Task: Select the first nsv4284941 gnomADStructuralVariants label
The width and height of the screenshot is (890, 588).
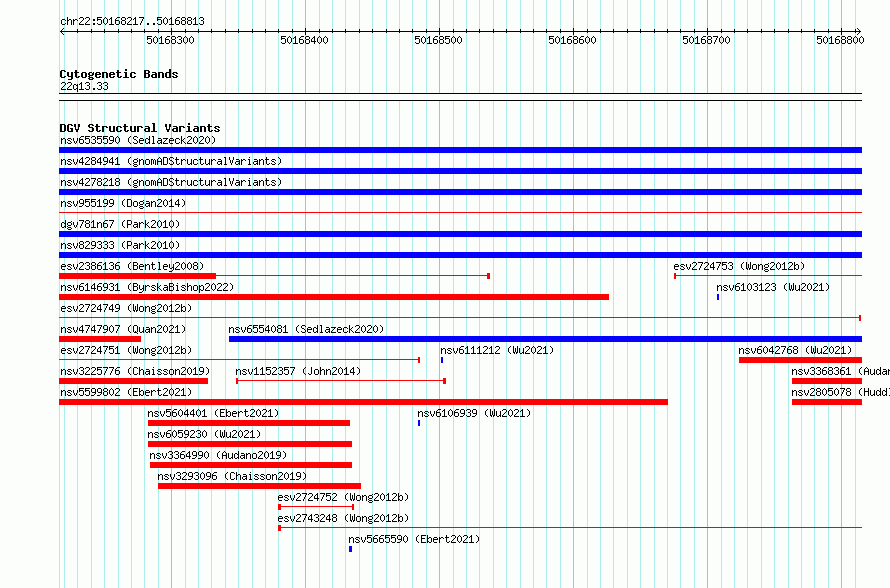Action: 171,161
